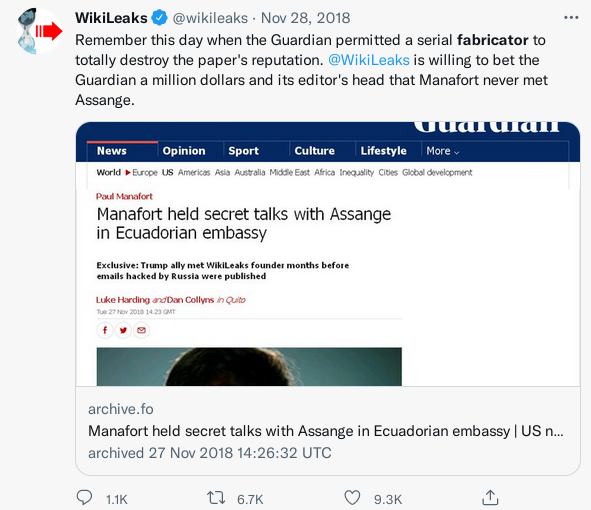Open the three-dot more options menu
The image size is (591, 510).
[571, 18]
